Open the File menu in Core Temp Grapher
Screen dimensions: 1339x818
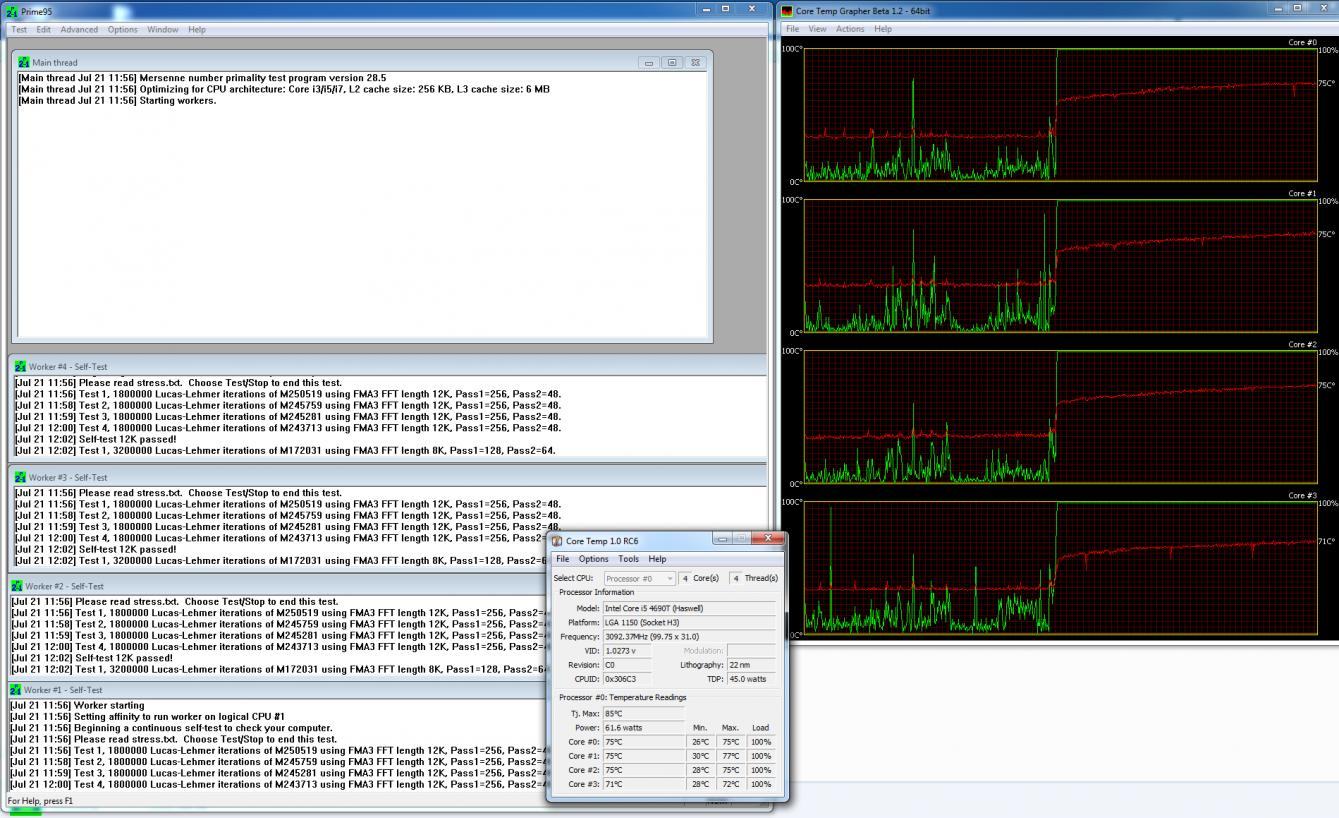[792, 29]
